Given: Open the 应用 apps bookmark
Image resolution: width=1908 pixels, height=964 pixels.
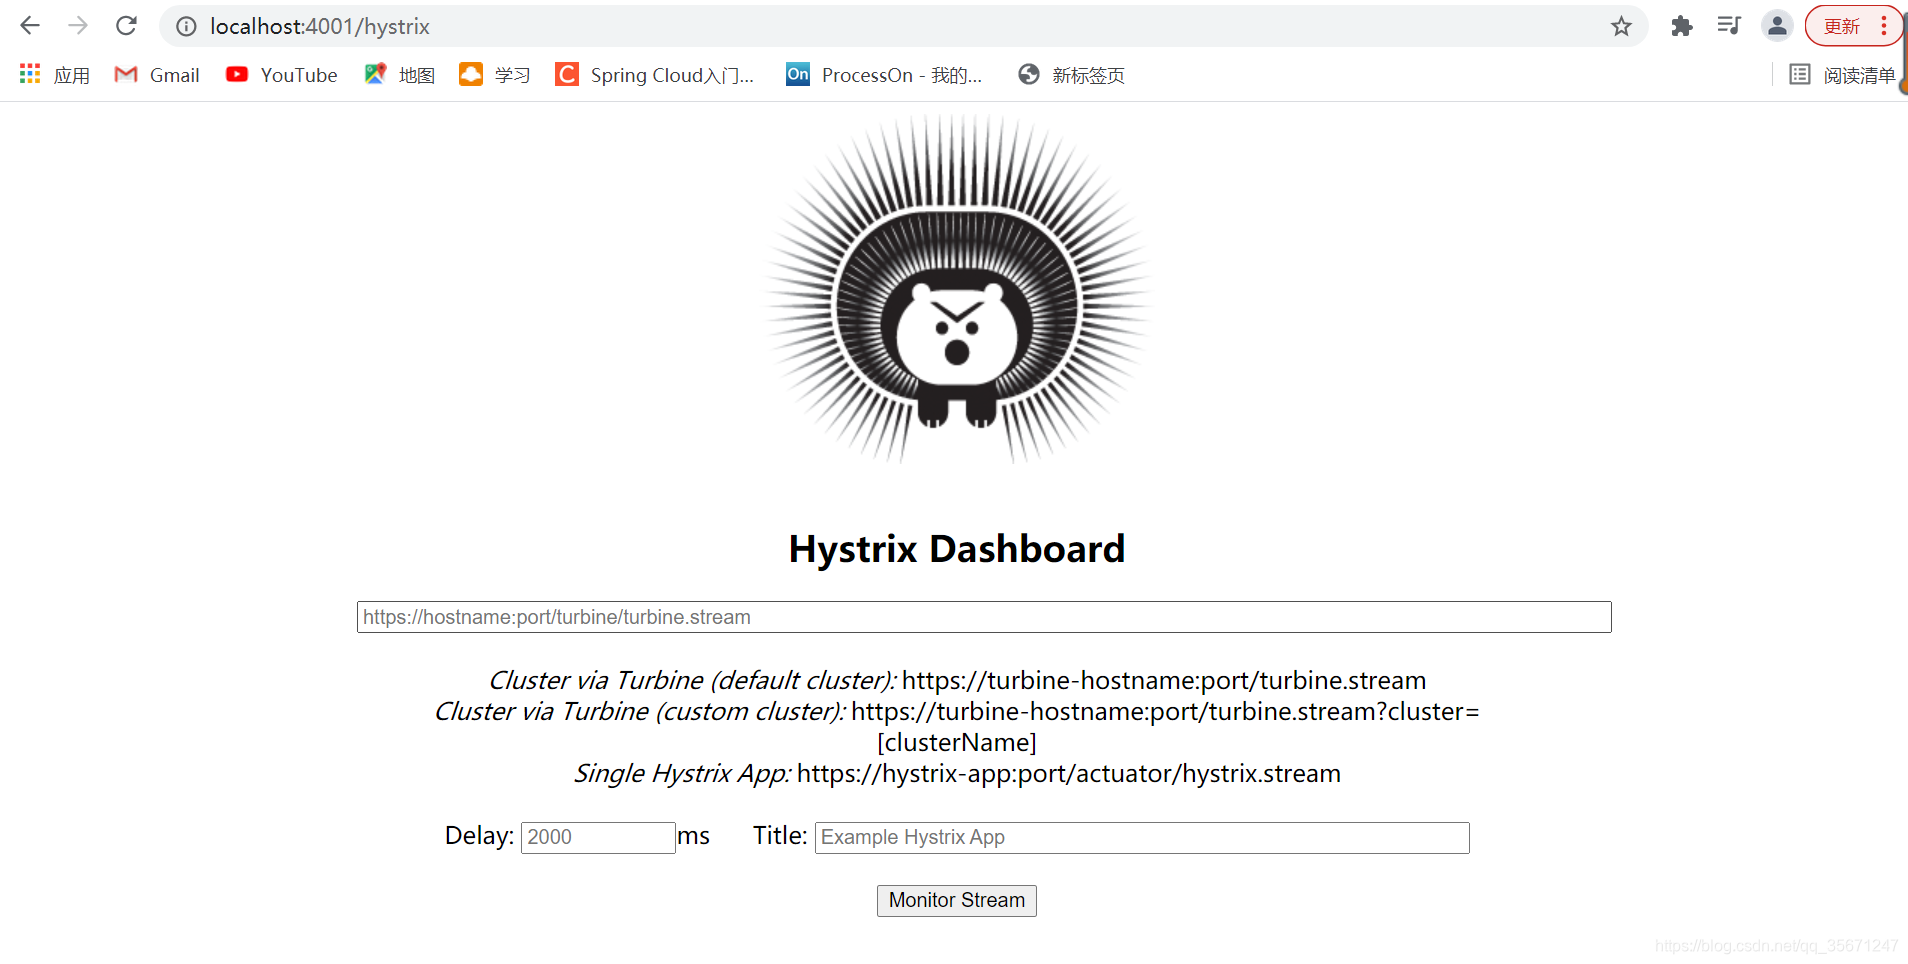Looking at the screenshot, I should (55, 75).
